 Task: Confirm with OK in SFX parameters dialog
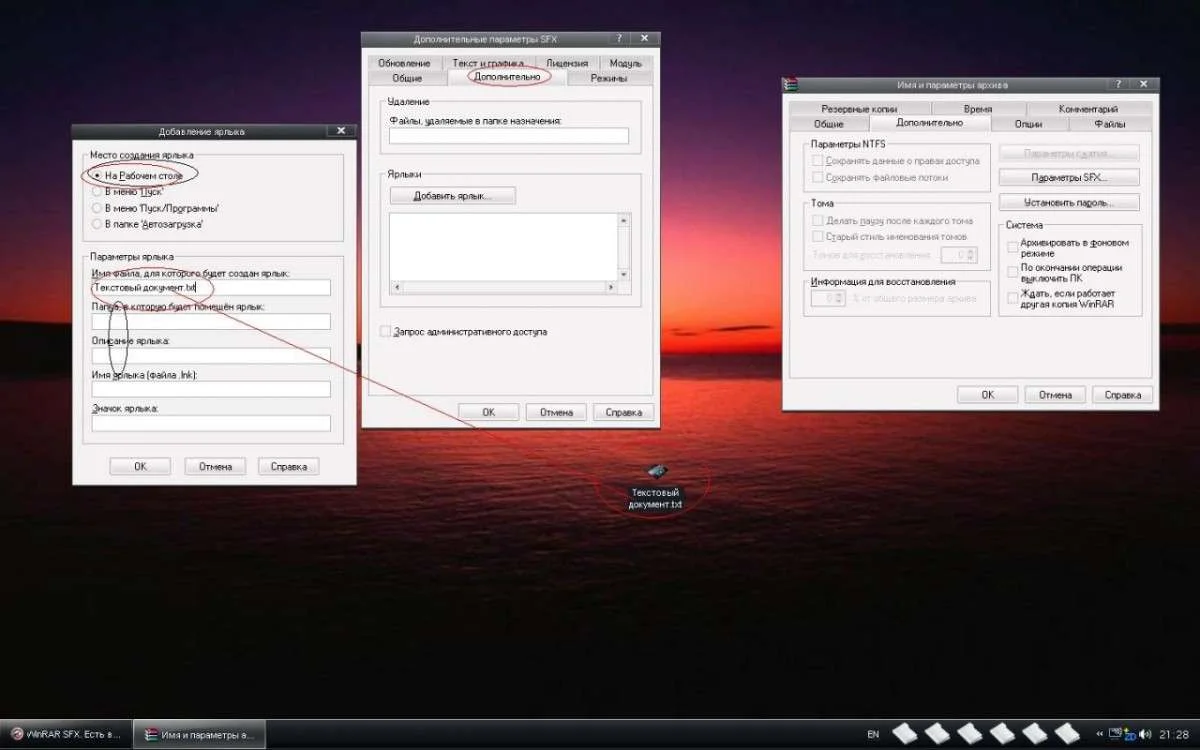(489, 412)
